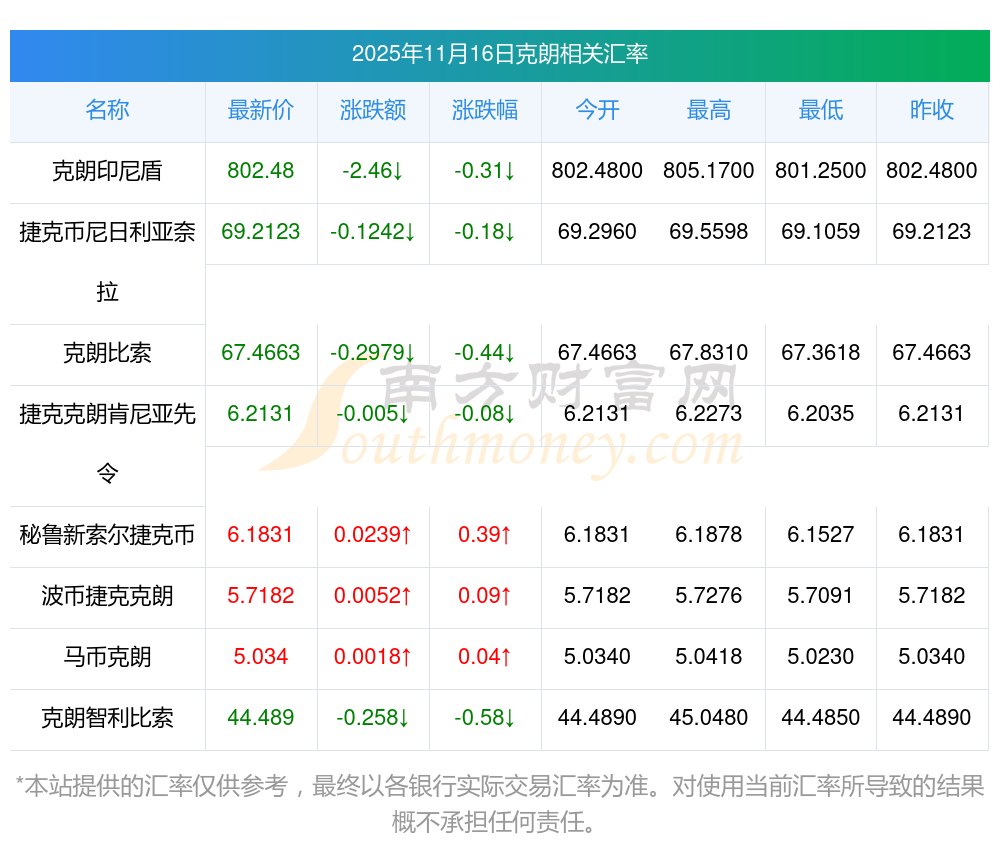
Task: Click the 克朗印尼盾 row name
Action: pyautogui.click(x=107, y=172)
